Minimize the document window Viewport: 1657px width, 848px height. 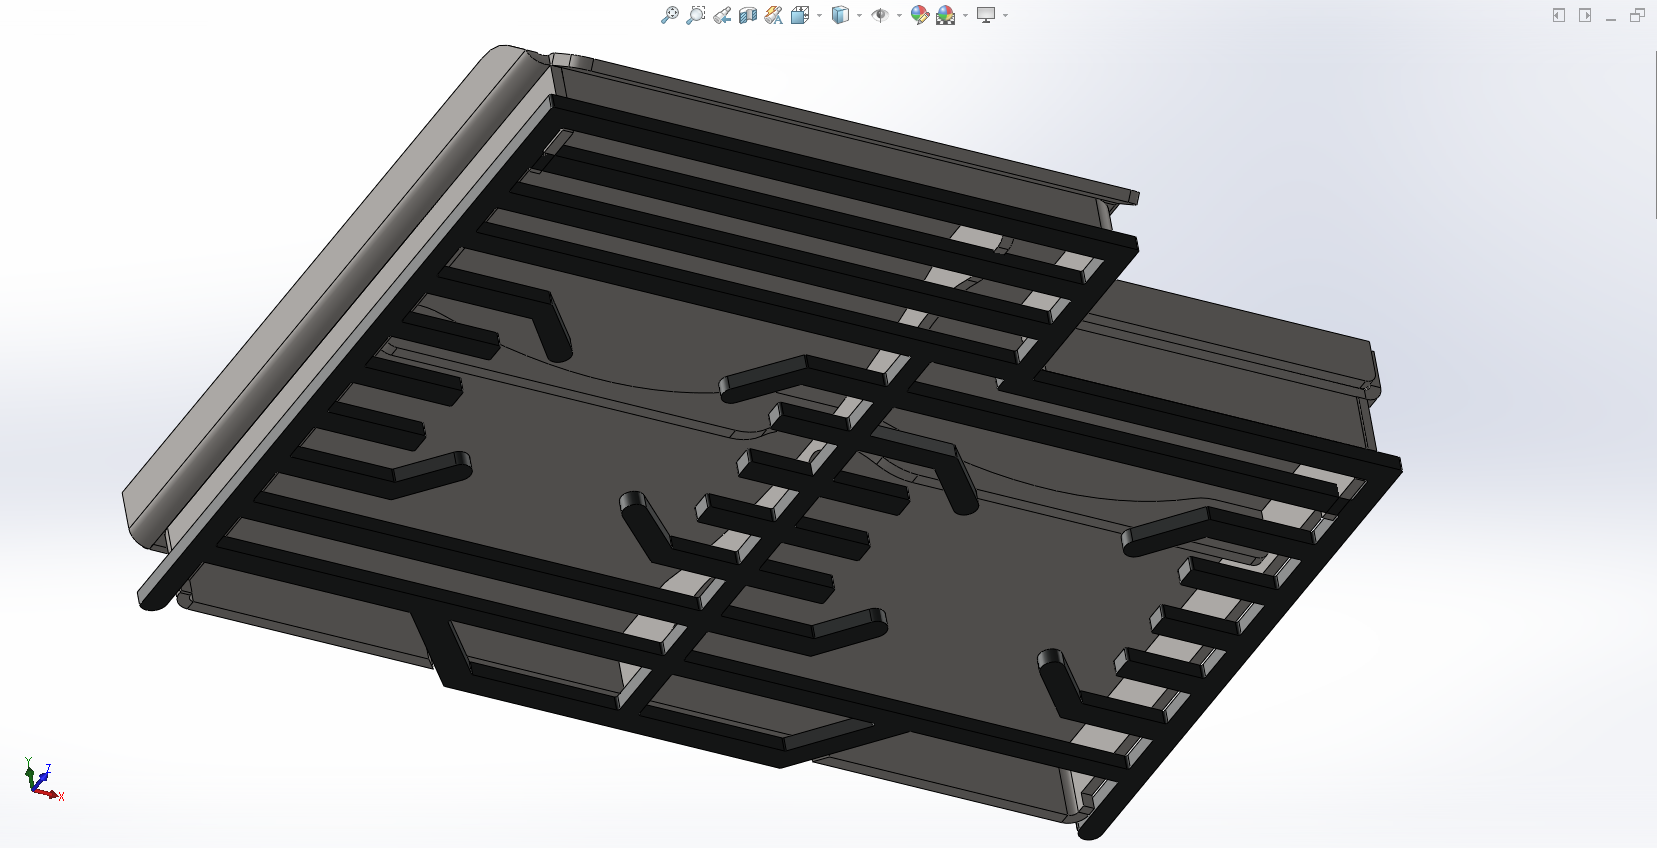[x=1611, y=18]
